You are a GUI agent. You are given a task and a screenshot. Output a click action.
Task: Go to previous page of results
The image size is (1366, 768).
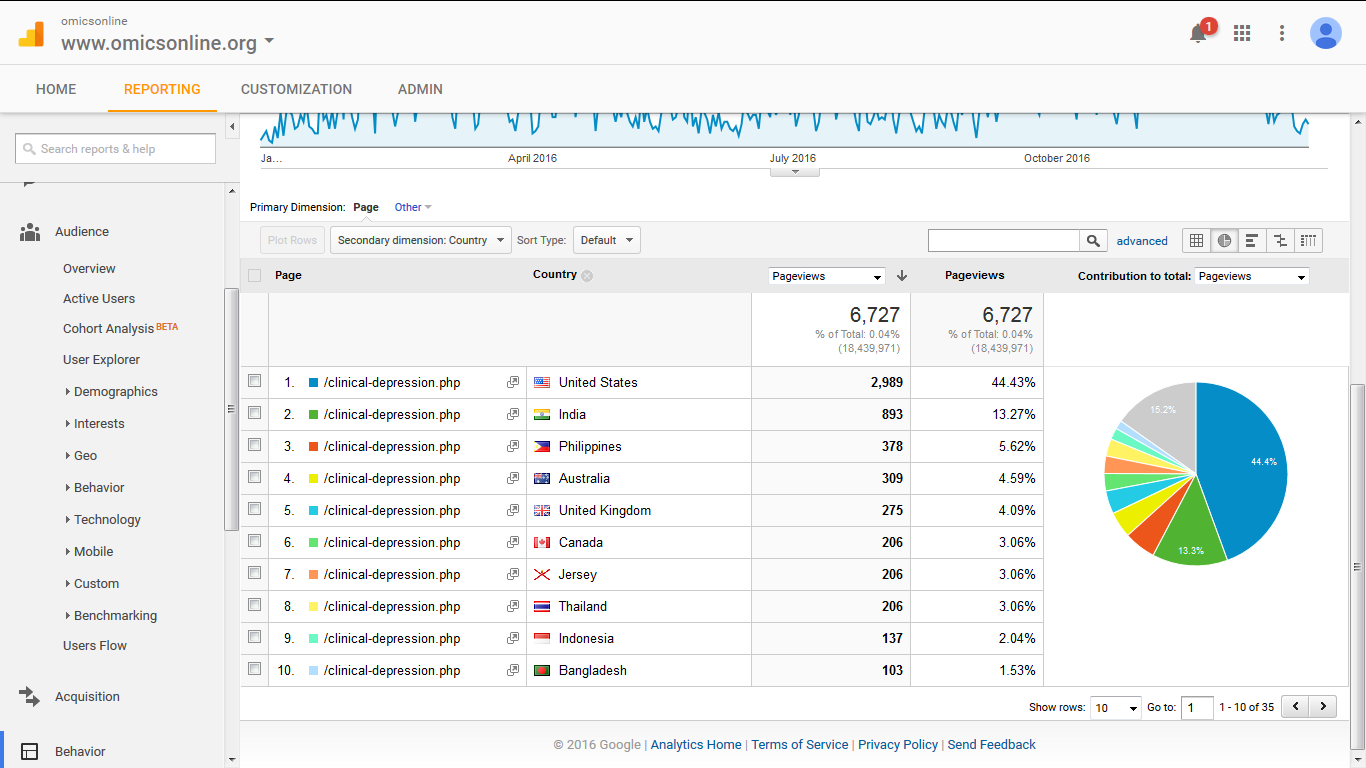click(1296, 706)
